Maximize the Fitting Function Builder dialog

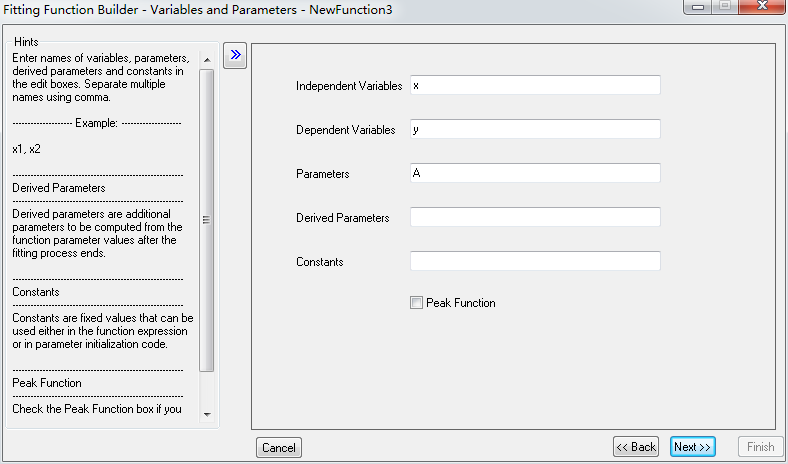(x=723, y=8)
